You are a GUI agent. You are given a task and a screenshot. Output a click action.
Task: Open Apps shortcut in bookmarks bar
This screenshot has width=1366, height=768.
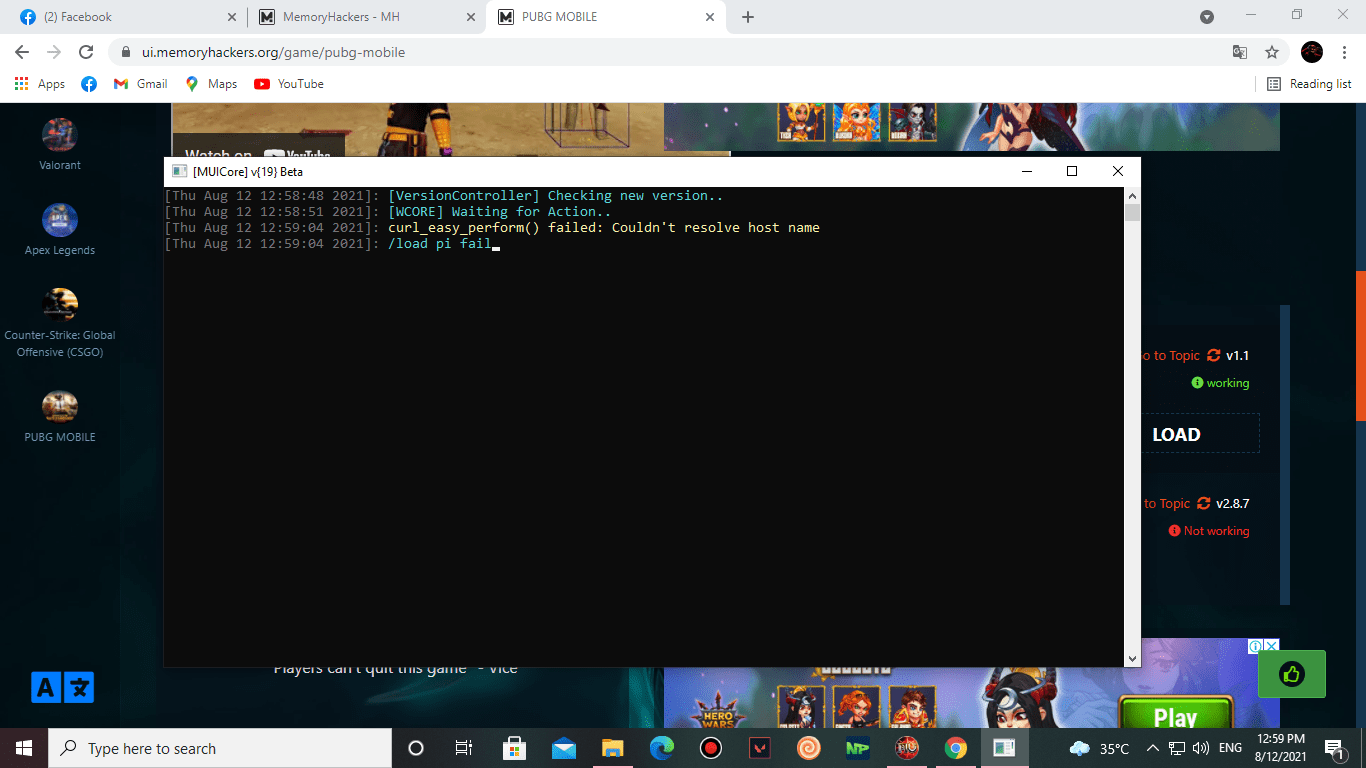click(x=40, y=84)
